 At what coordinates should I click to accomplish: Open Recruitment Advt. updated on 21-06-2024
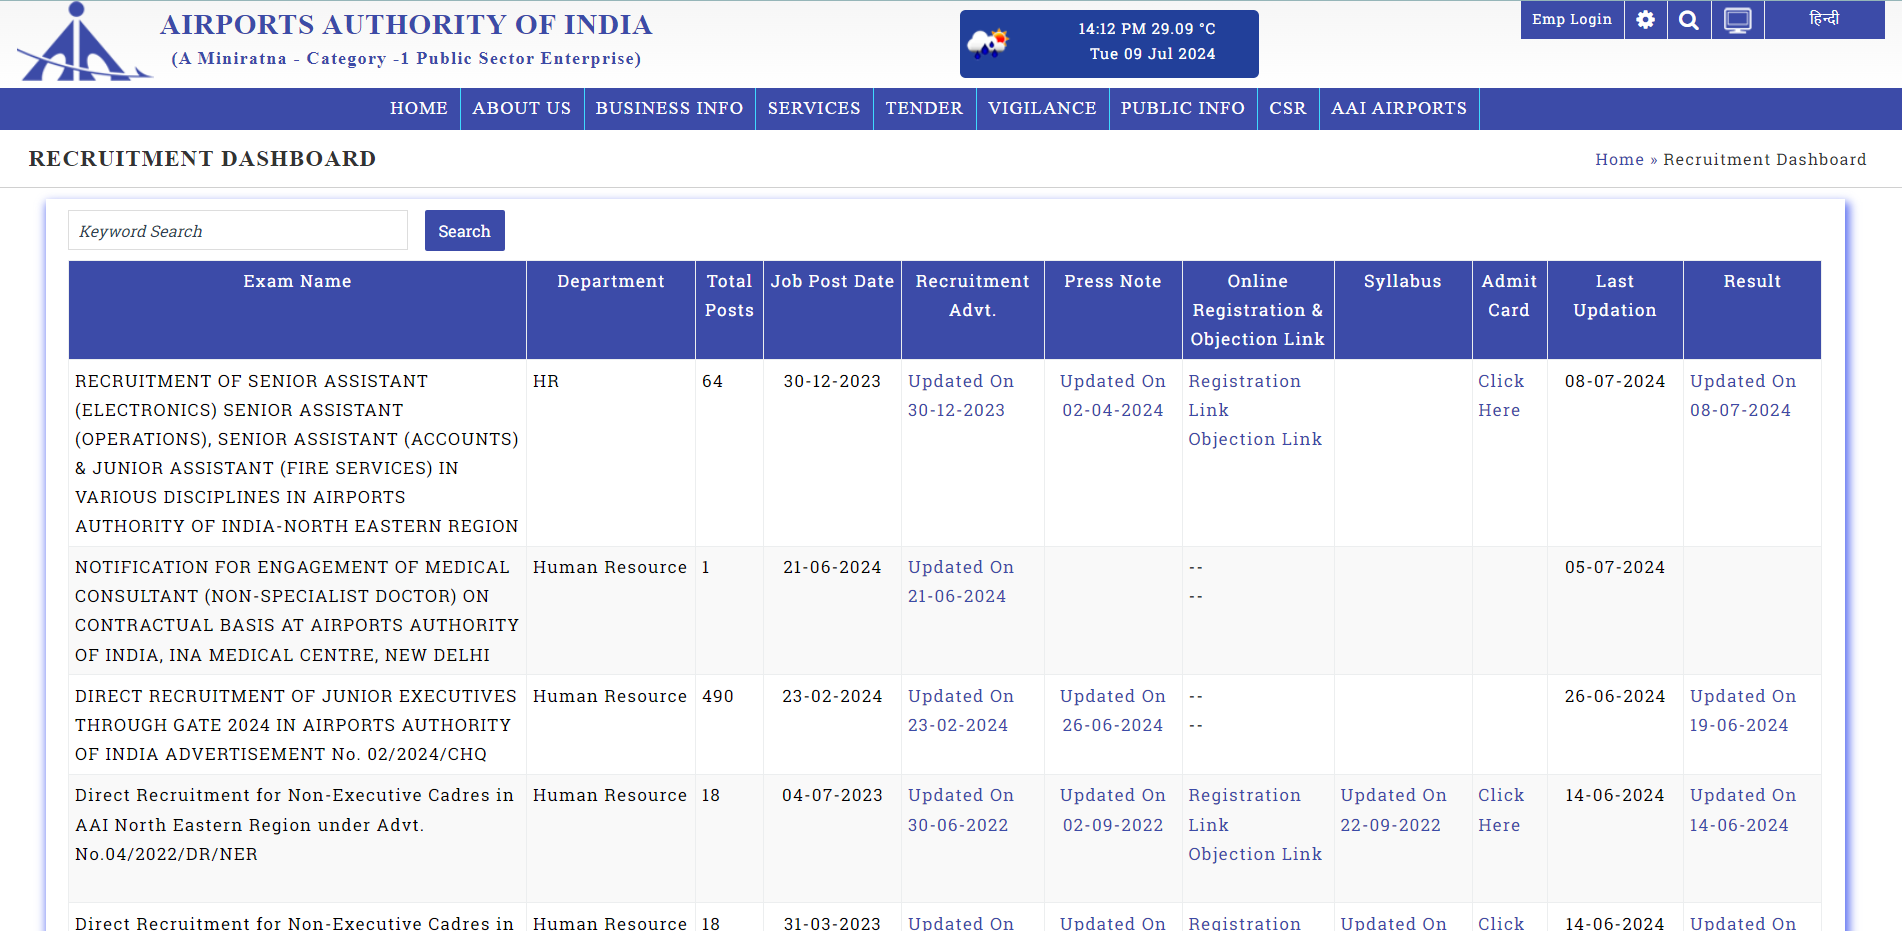(960, 582)
